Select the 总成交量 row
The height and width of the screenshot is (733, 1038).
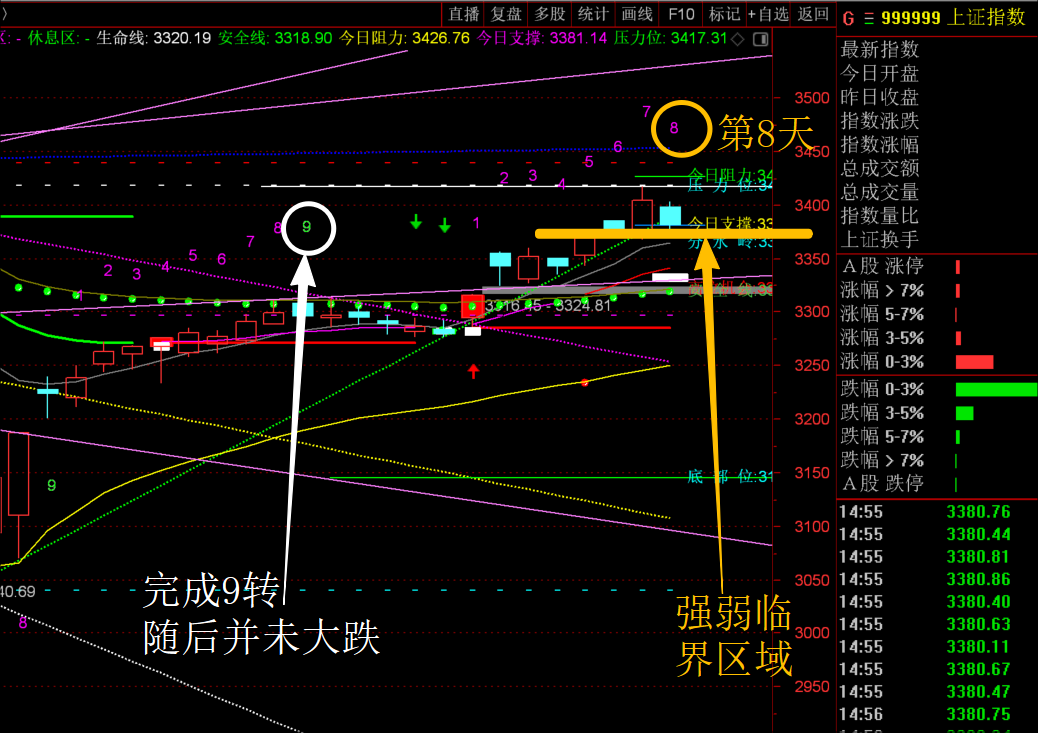937,192
